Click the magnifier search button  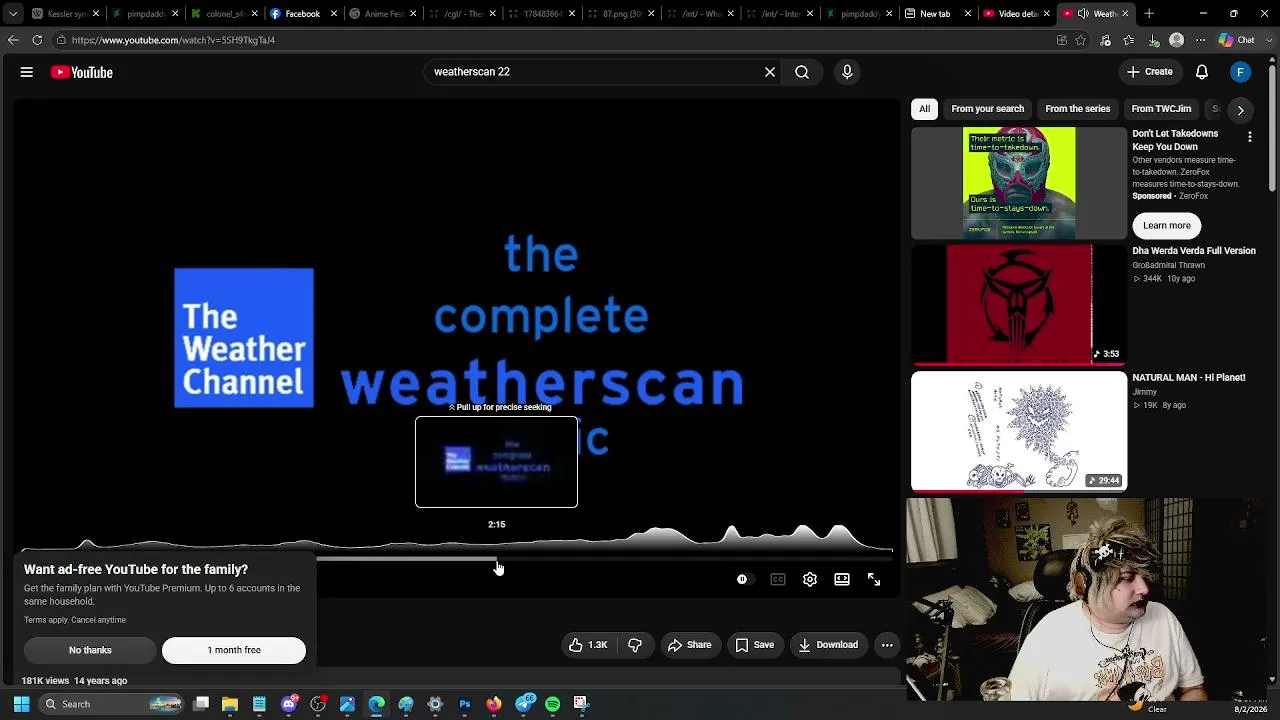click(x=802, y=72)
